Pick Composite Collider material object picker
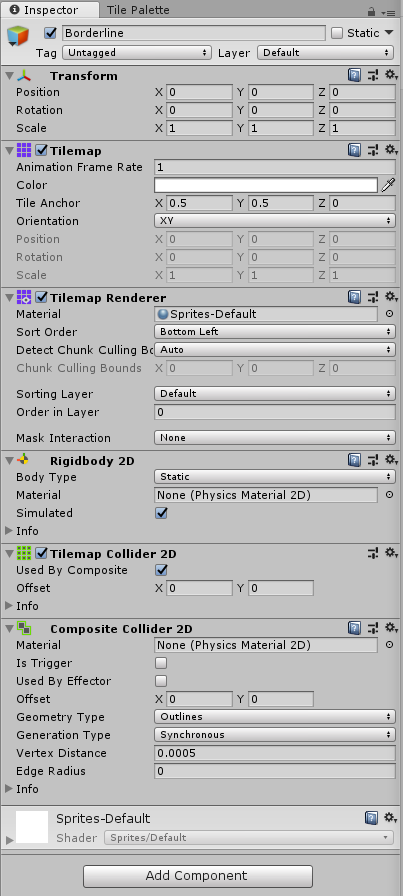 389,645
